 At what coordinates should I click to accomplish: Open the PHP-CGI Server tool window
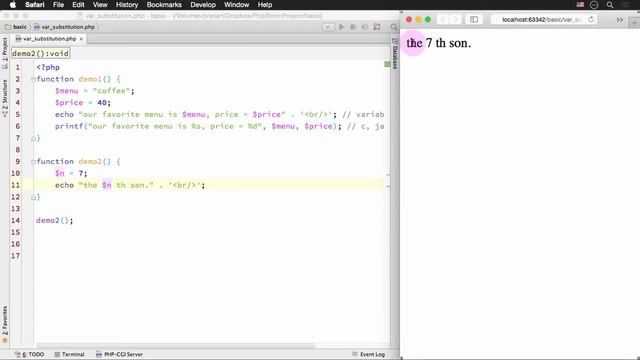[x=120, y=354]
